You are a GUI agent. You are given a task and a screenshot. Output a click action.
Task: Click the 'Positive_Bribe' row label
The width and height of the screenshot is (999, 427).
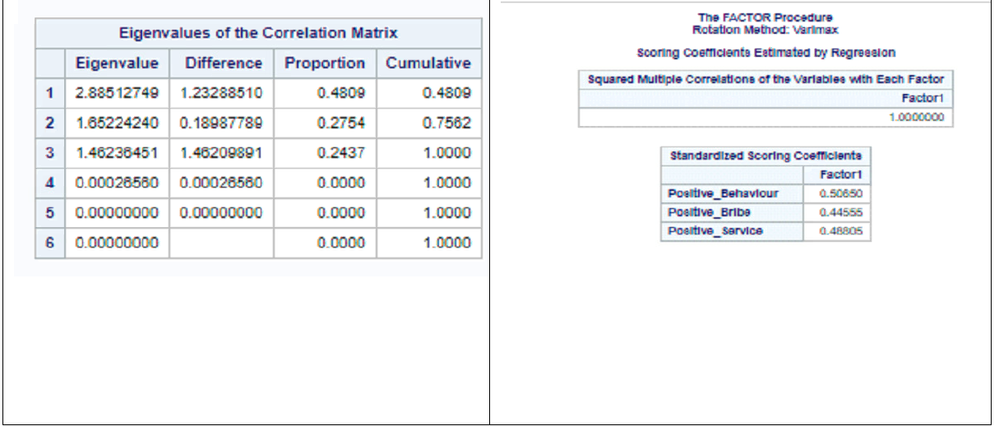pyautogui.click(x=732, y=212)
